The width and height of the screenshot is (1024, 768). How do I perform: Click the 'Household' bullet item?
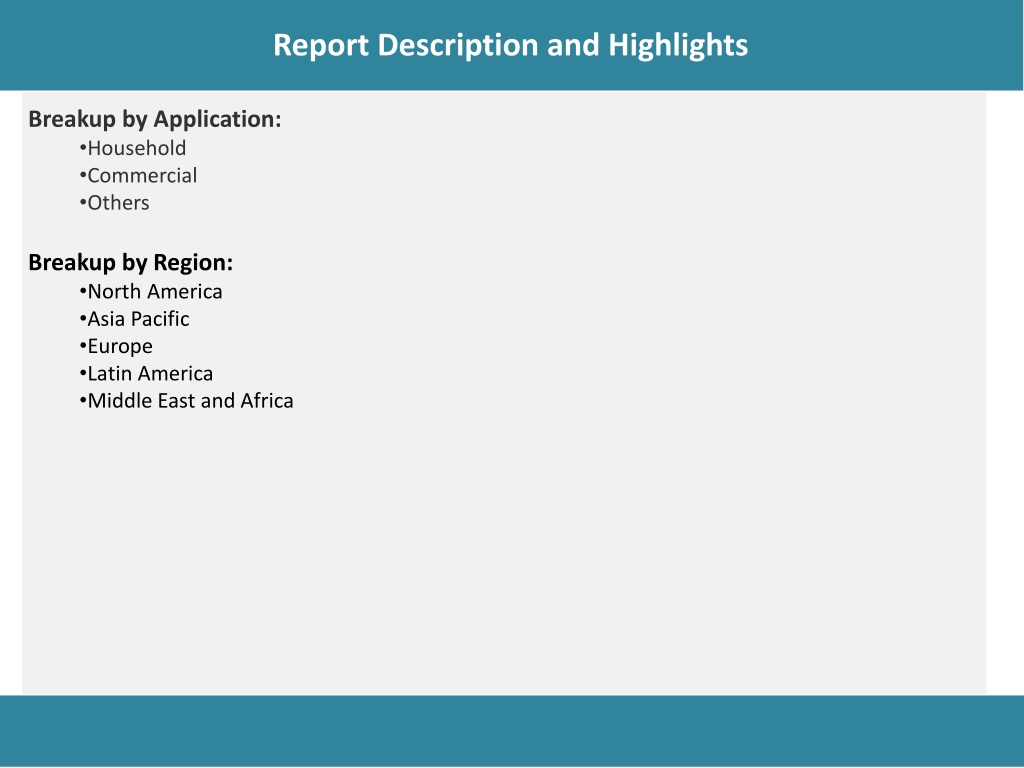point(133,148)
